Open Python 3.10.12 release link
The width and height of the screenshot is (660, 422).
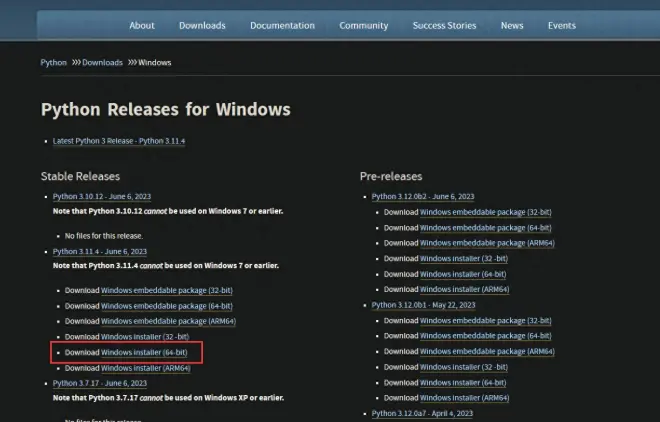coord(102,196)
